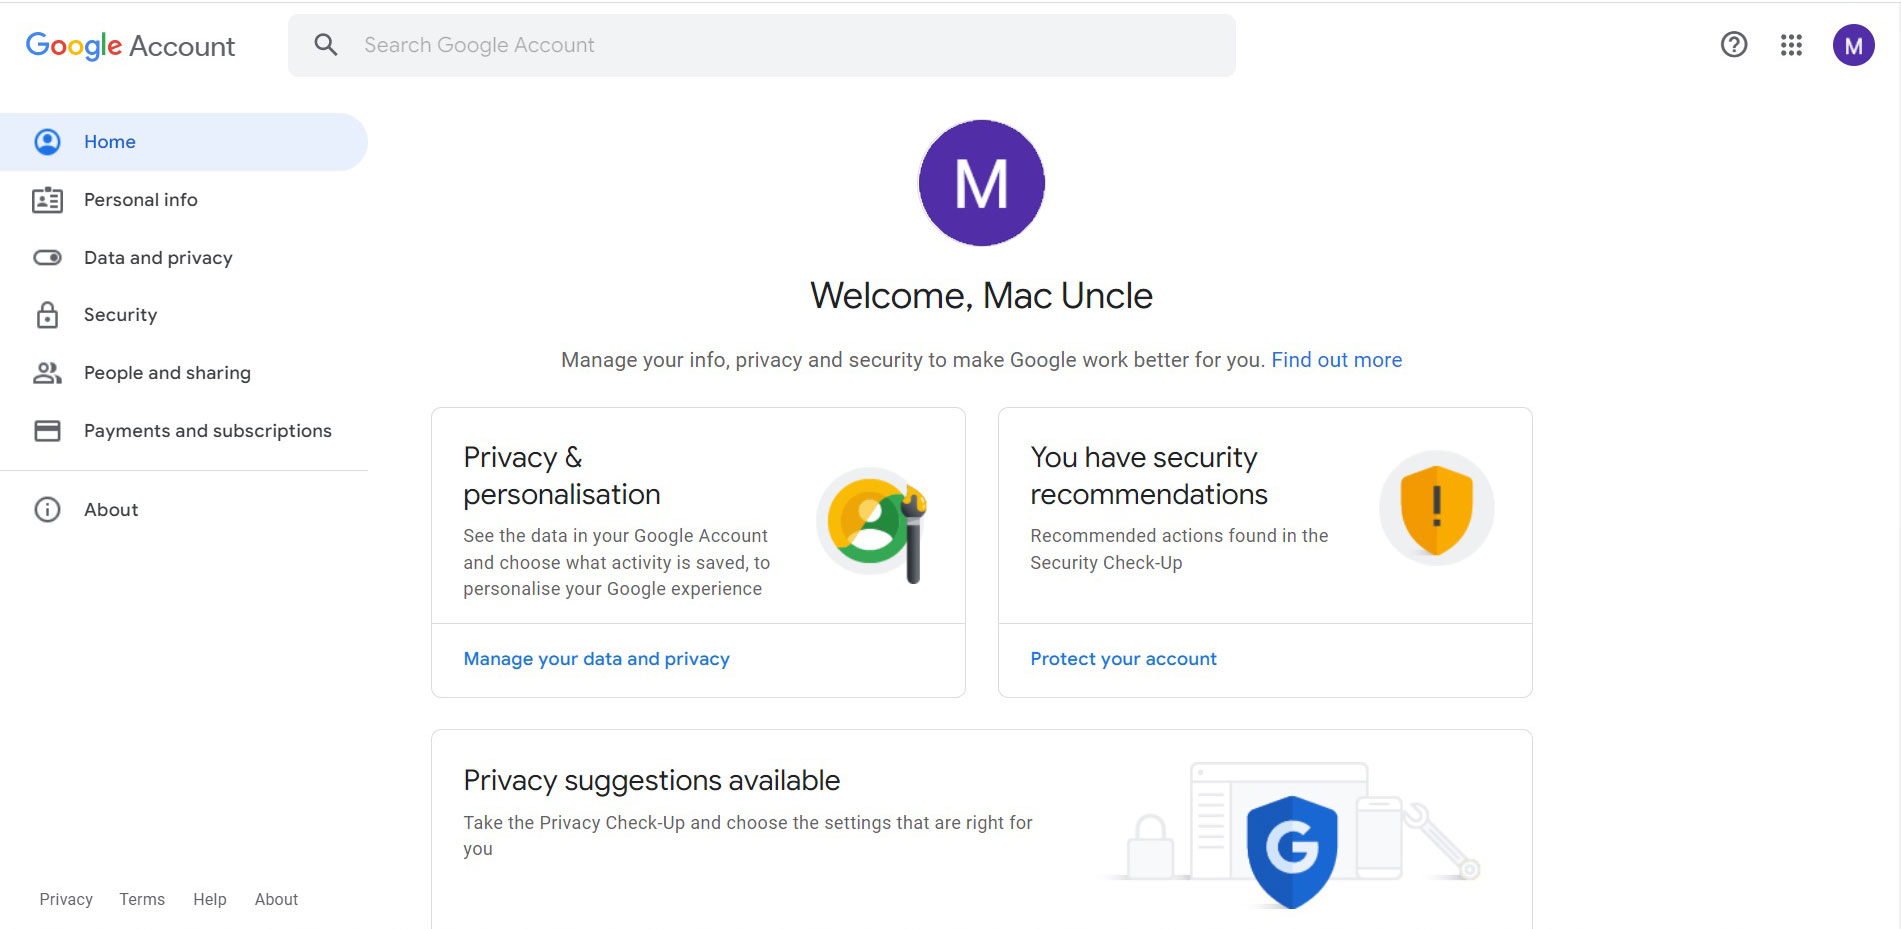The height and width of the screenshot is (929, 1901).
Task: Click the large M profile picture
Action: [x=981, y=183]
